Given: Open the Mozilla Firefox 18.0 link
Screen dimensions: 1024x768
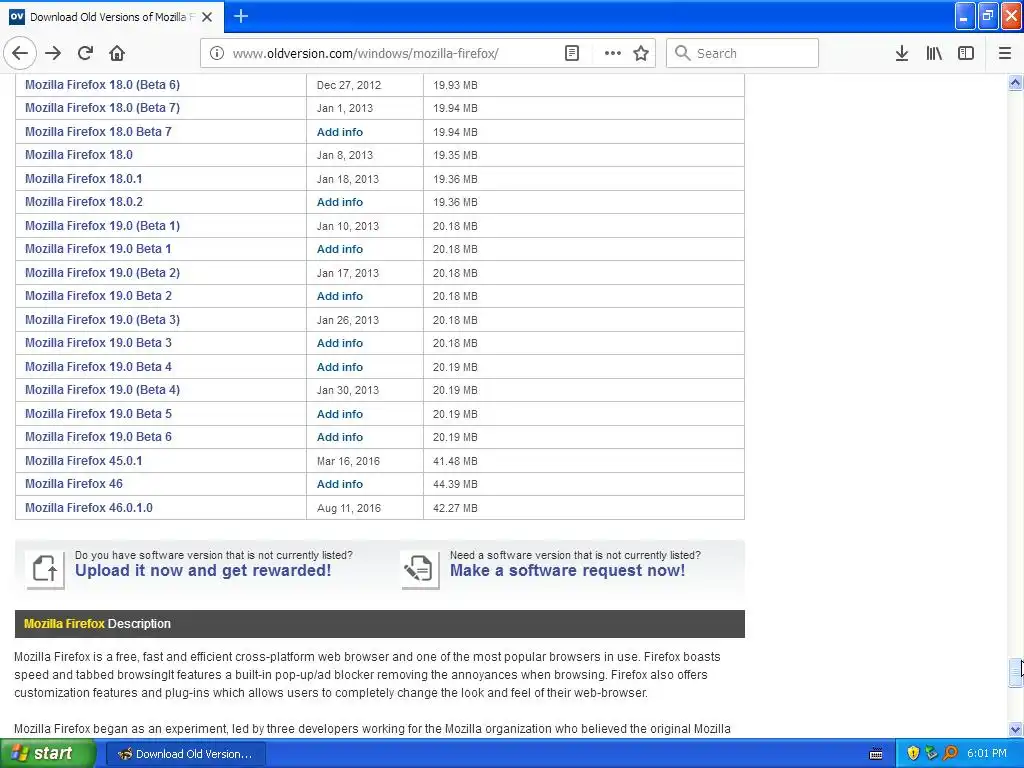Looking at the screenshot, I should pyautogui.click(x=78, y=155).
